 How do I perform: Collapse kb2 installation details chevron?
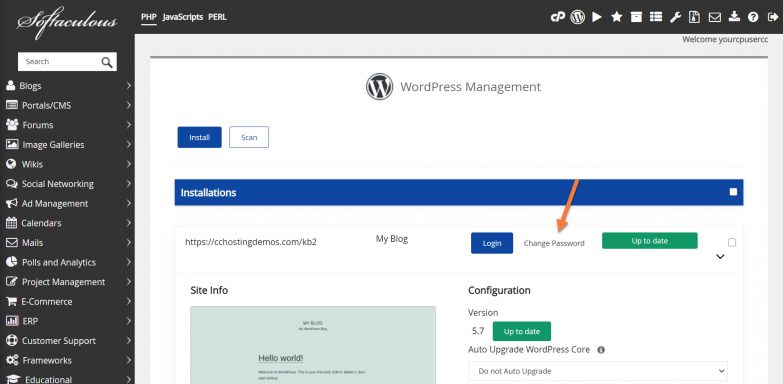720,257
